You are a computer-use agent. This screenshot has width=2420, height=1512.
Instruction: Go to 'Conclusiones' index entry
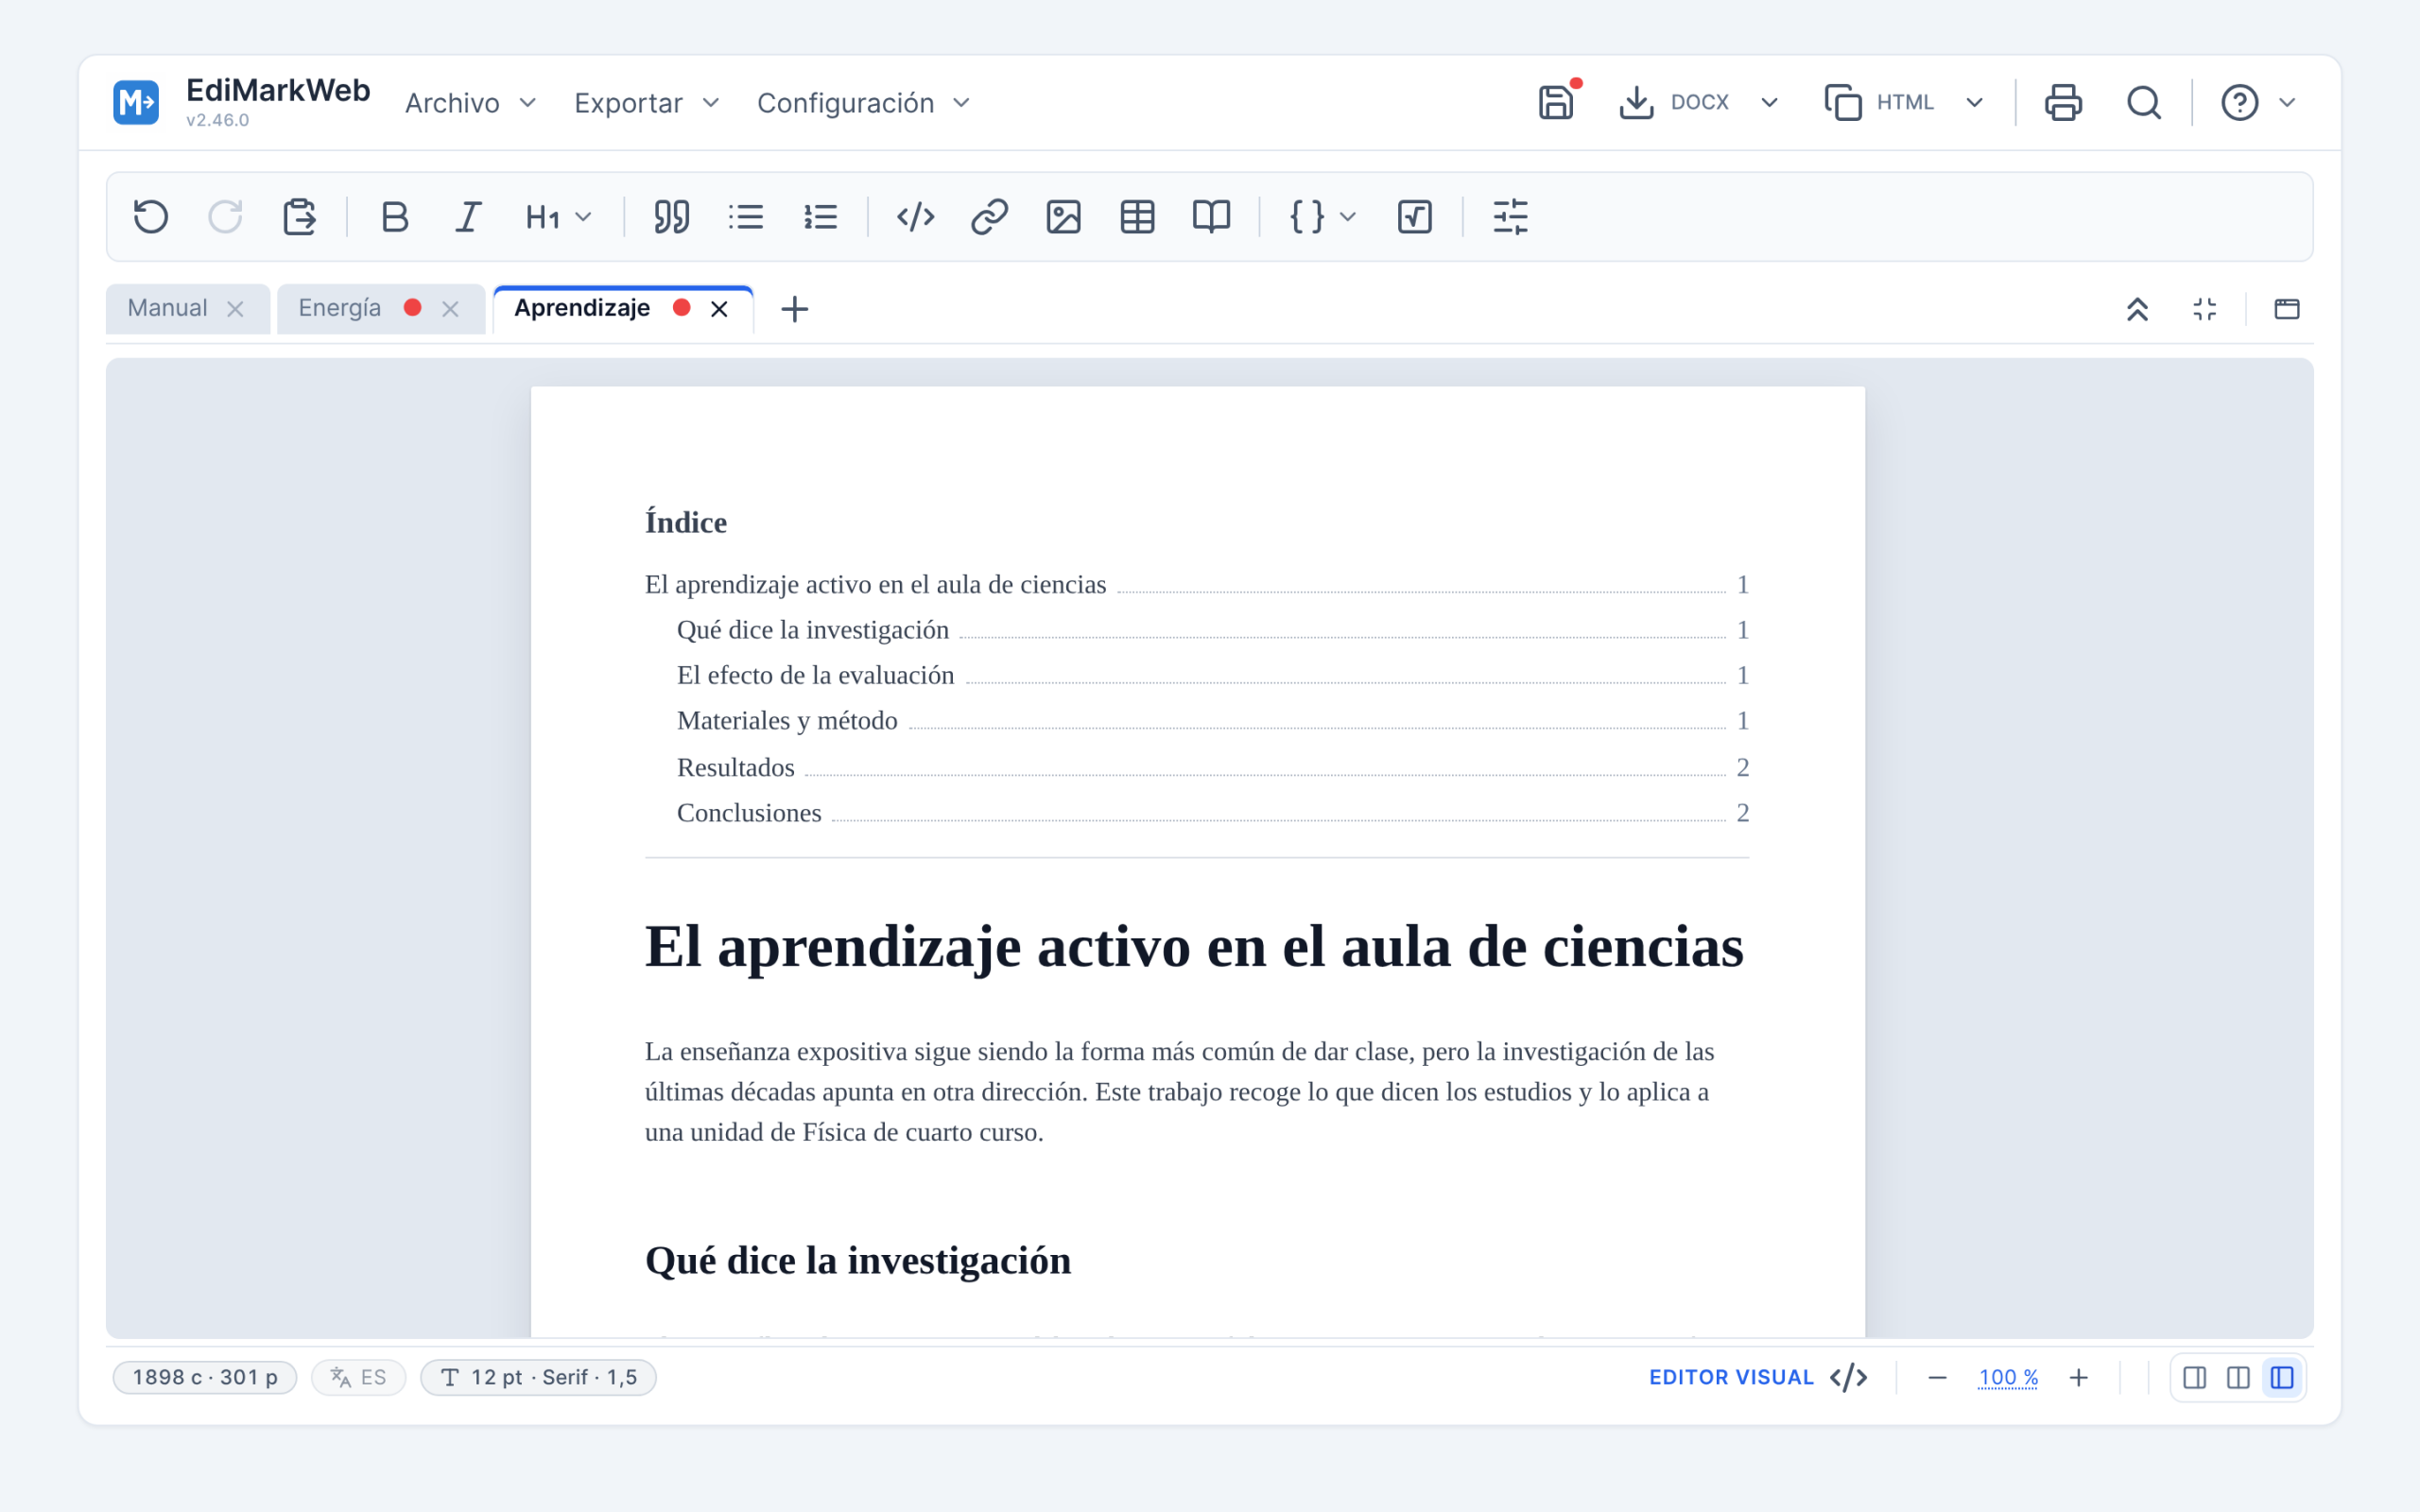coord(1212,812)
